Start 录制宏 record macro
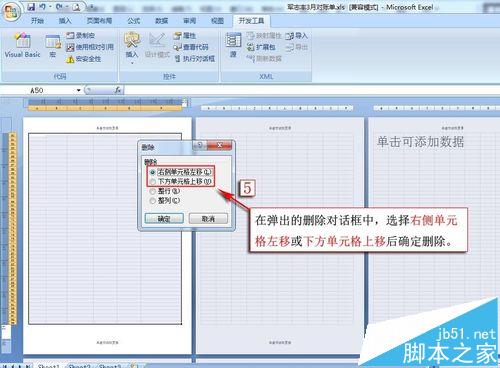Image resolution: width=500 pixels, height=368 pixels. tap(80, 35)
